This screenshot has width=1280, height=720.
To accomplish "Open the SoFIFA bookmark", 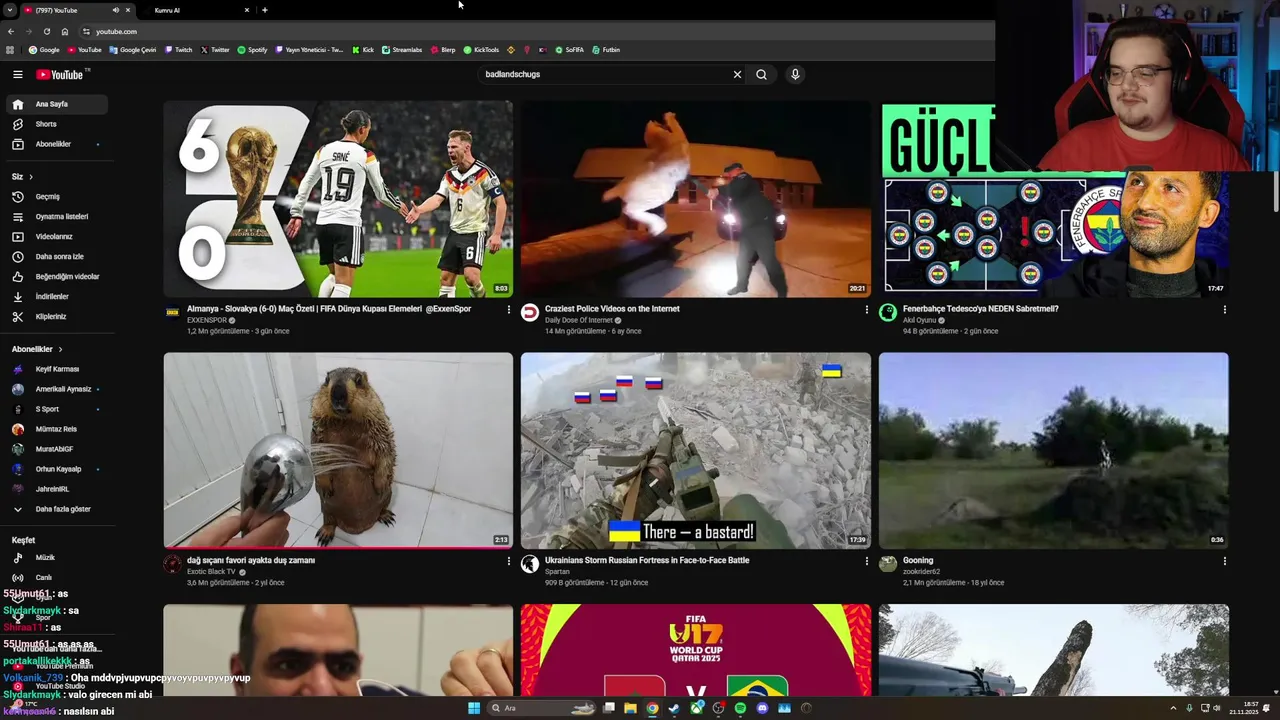I will [x=569, y=49].
